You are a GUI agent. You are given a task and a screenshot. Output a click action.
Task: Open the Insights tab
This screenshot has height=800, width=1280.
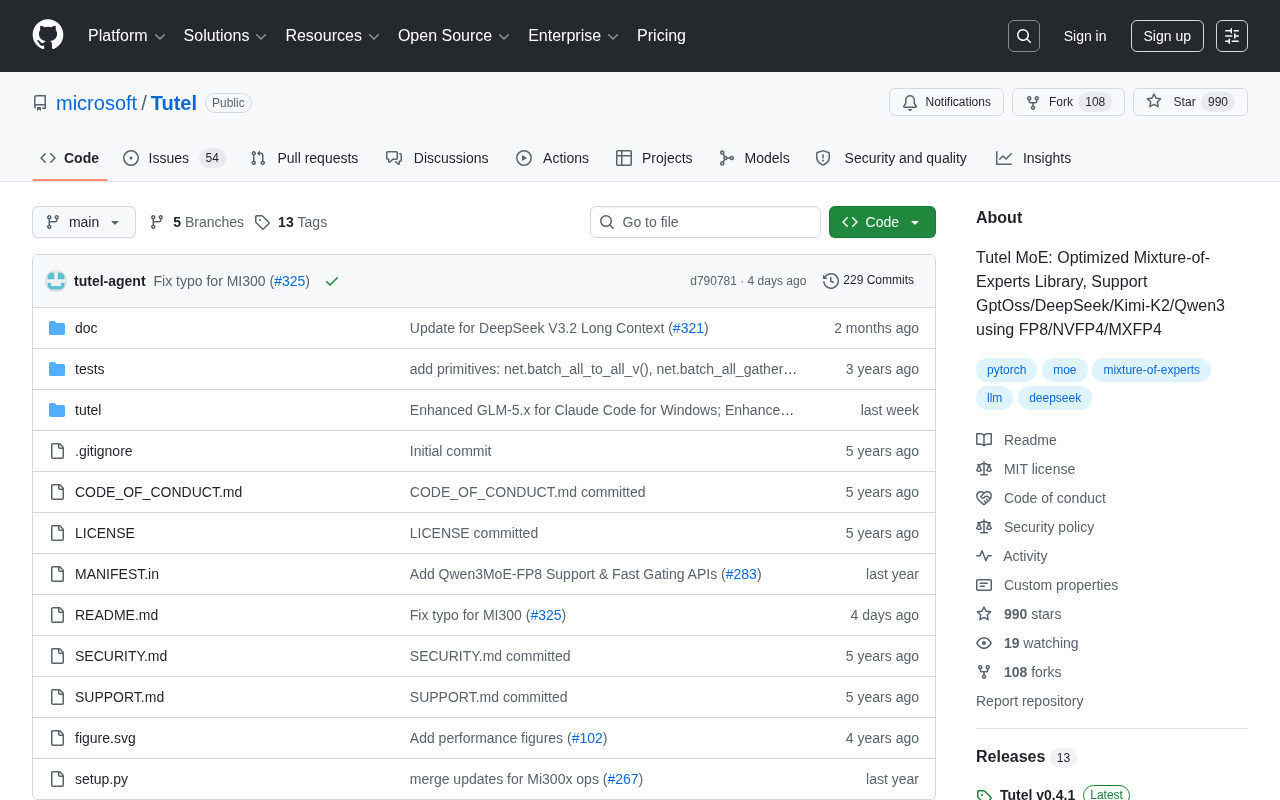pos(1033,158)
